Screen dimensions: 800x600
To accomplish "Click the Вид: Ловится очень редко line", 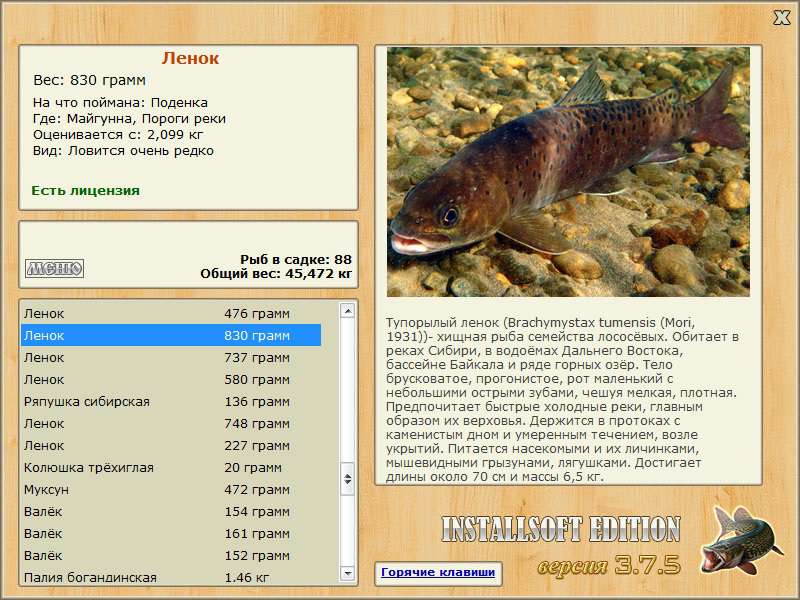I will click(x=123, y=151).
